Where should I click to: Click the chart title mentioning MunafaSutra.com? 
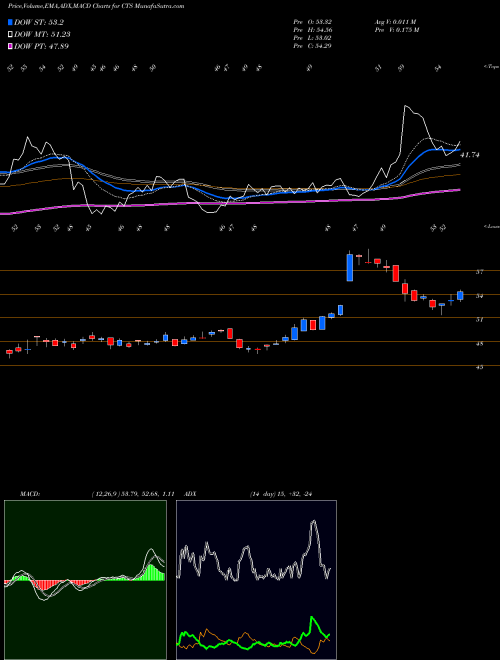96,6
